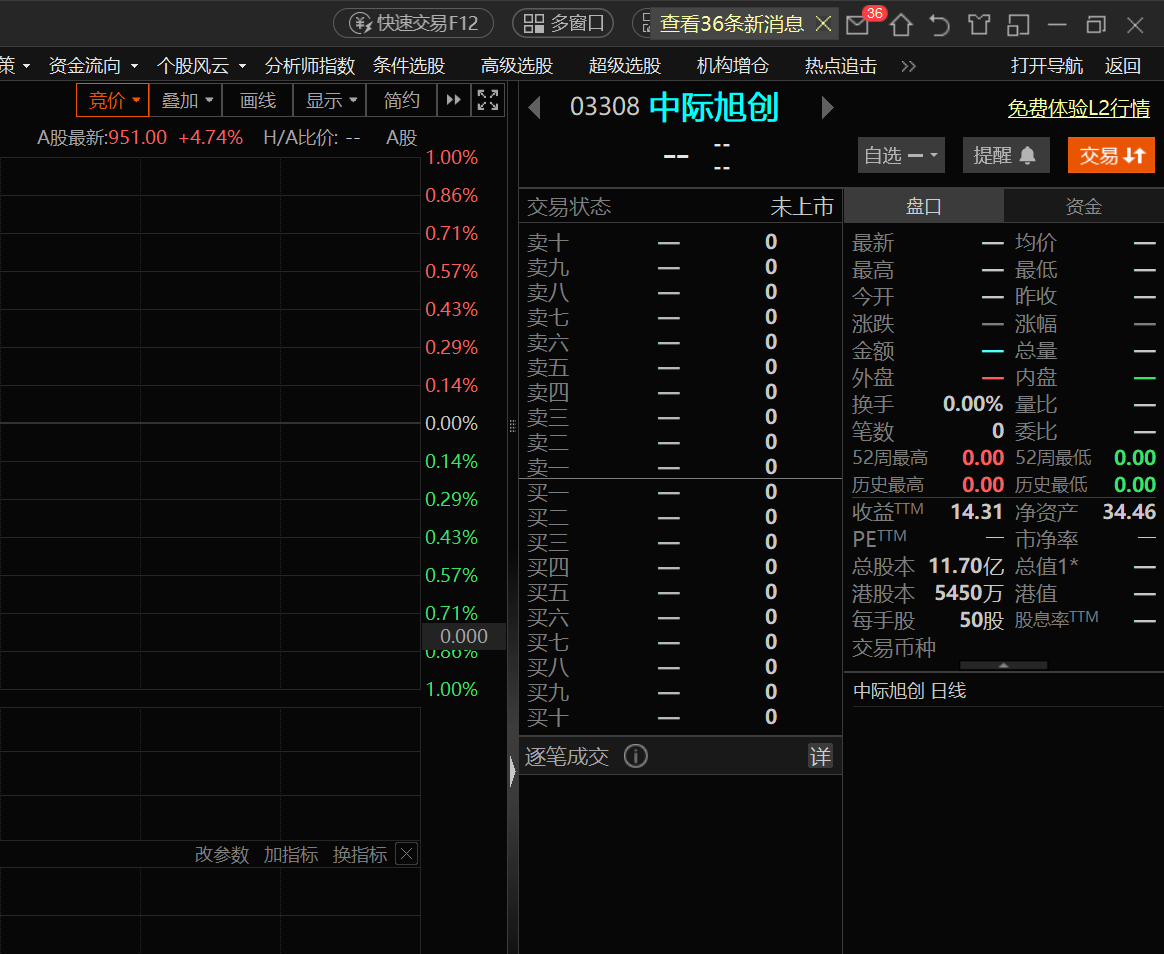Go to the home page icon
1164x954 pixels.
[901, 24]
